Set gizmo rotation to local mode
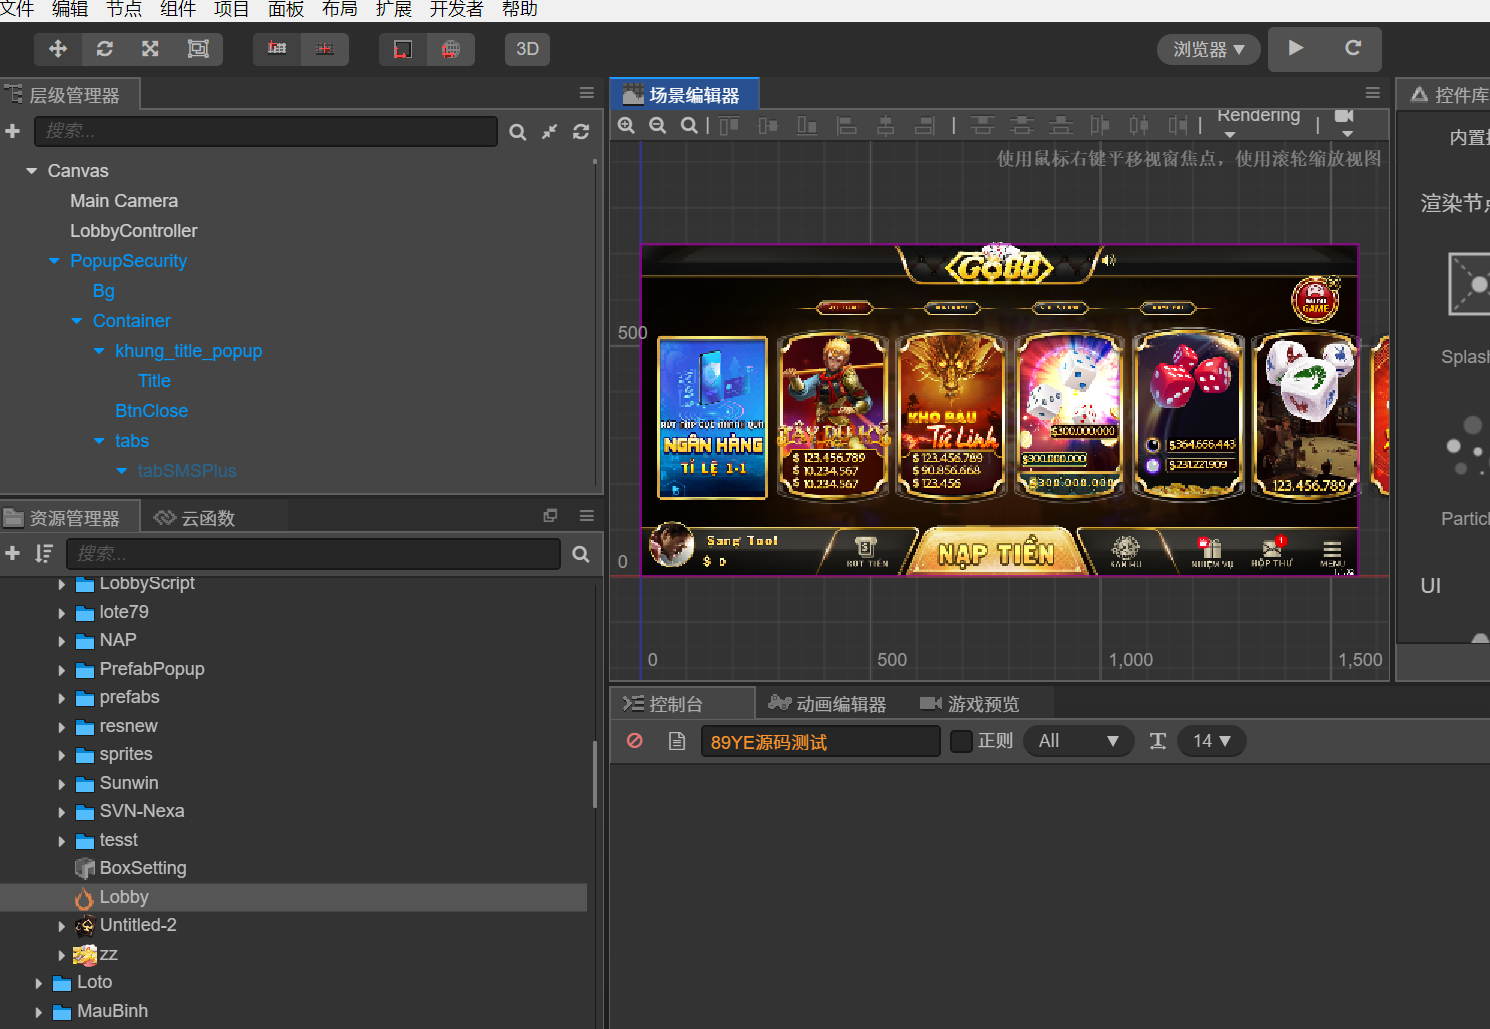The image size is (1490, 1029). (x=403, y=49)
